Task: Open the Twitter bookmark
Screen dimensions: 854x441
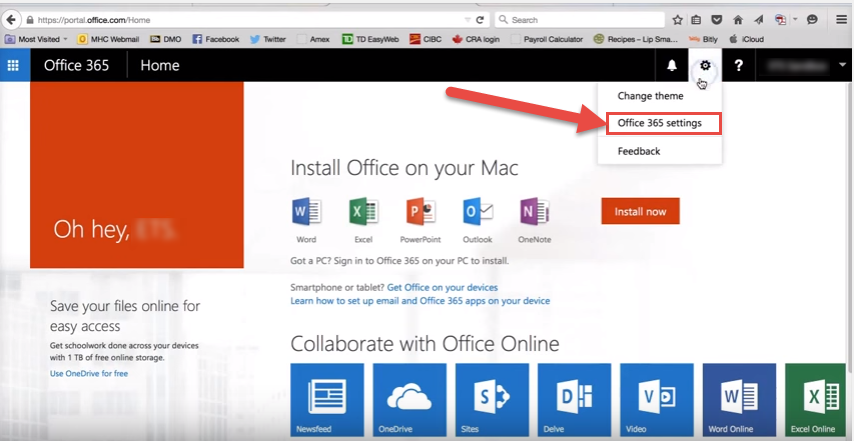Action: (x=268, y=39)
